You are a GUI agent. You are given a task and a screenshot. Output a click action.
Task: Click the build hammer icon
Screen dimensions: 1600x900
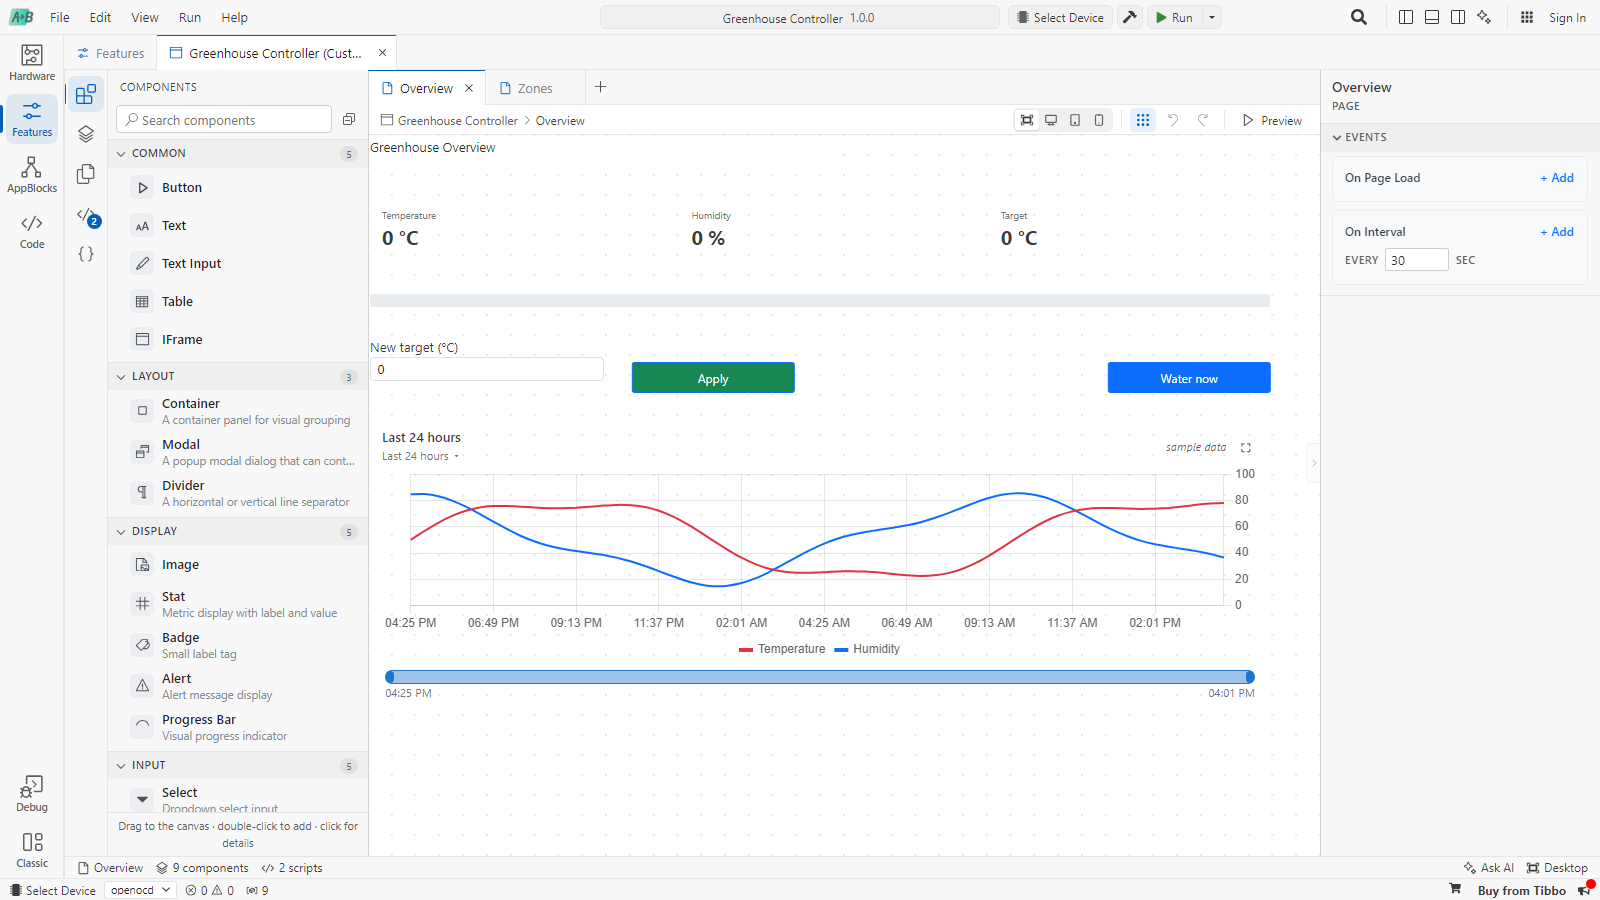[1130, 17]
